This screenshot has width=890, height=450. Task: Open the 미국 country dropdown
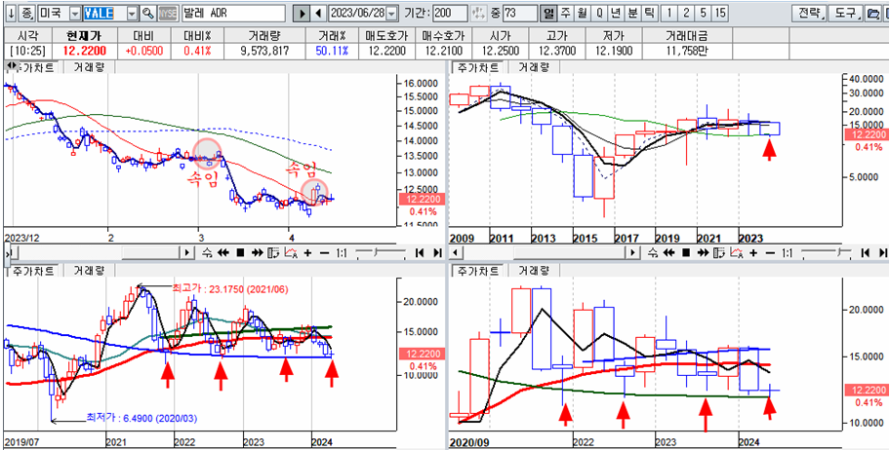coord(75,14)
